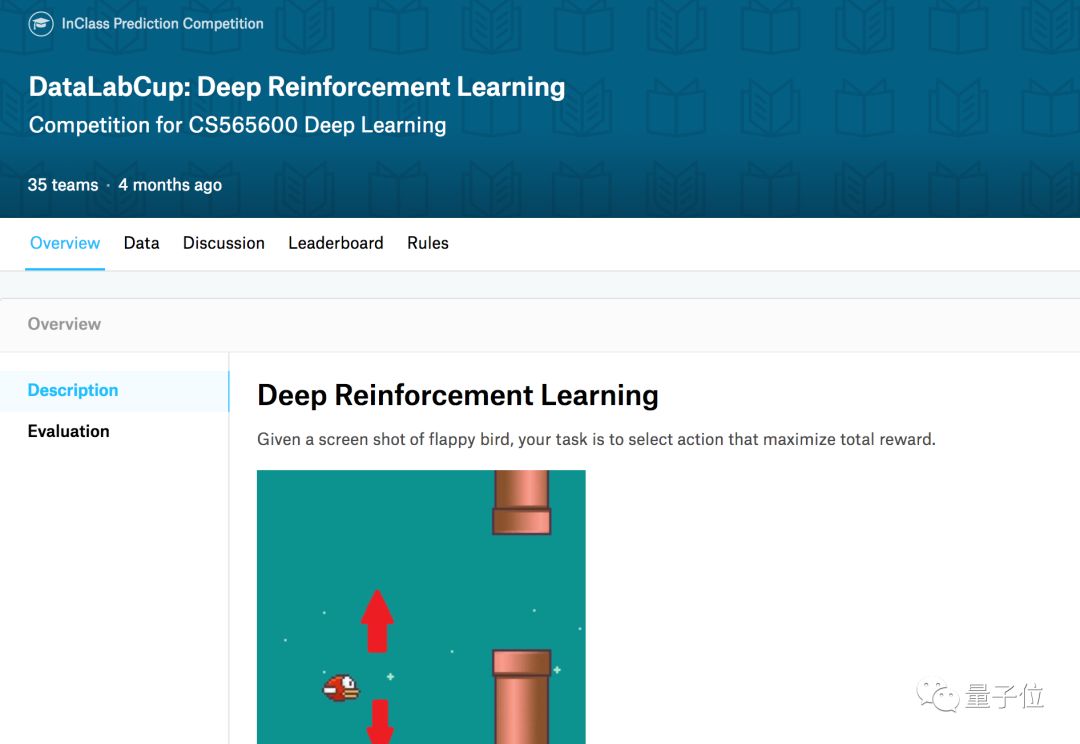Select Description in the sidebar
This screenshot has height=744, width=1080.
[114, 391]
